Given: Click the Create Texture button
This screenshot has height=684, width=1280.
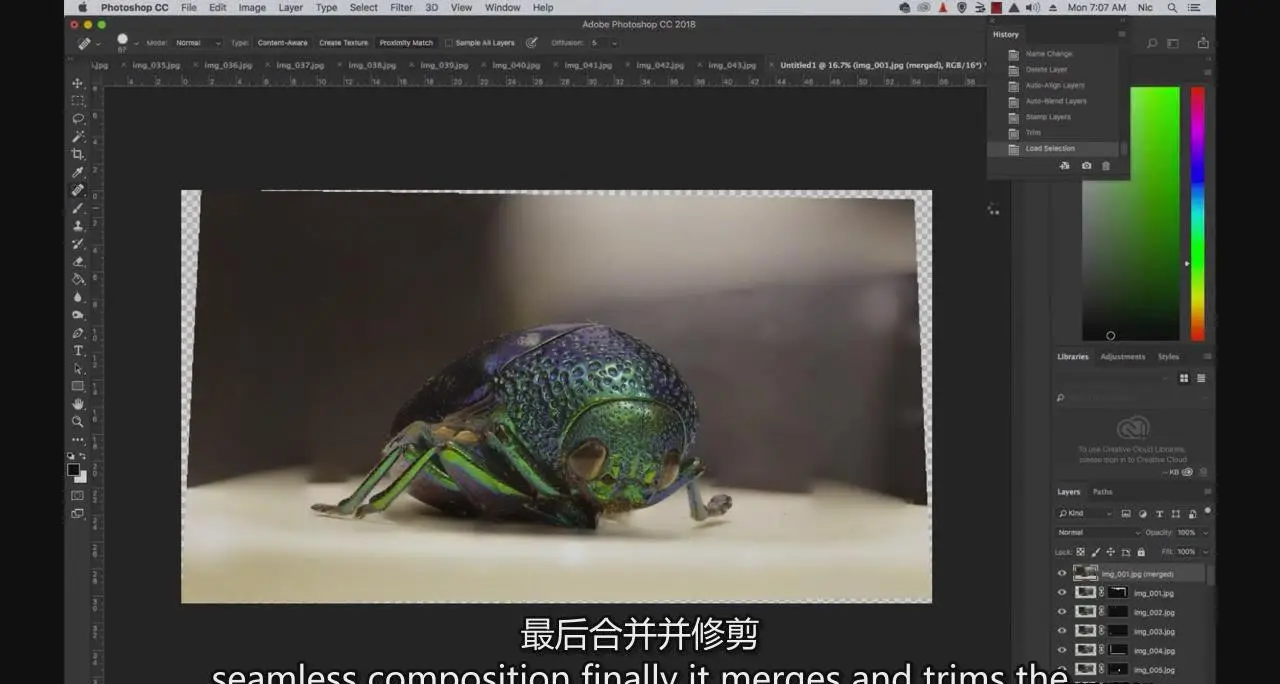Looking at the screenshot, I should tap(343, 43).
